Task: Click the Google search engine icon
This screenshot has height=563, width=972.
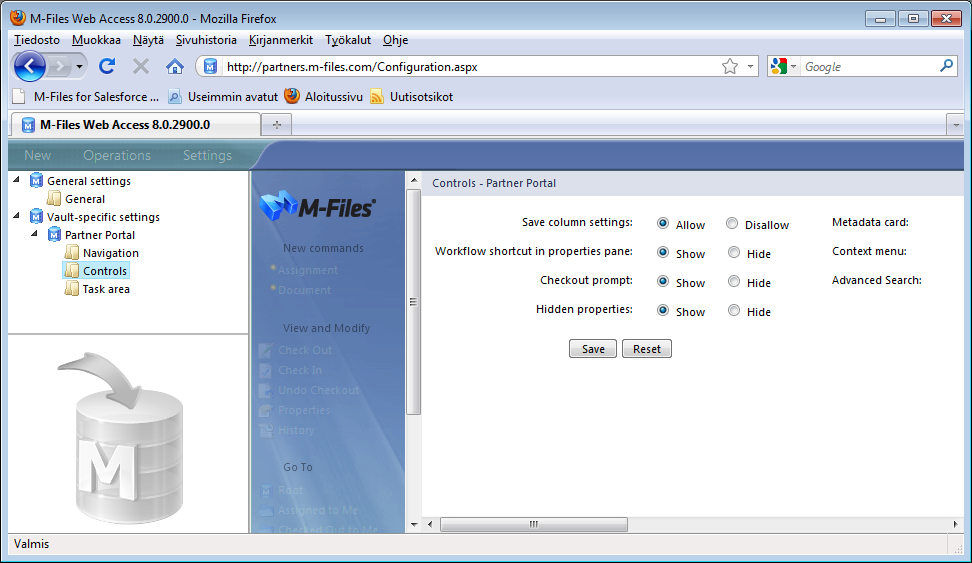Action: [779, 66]
